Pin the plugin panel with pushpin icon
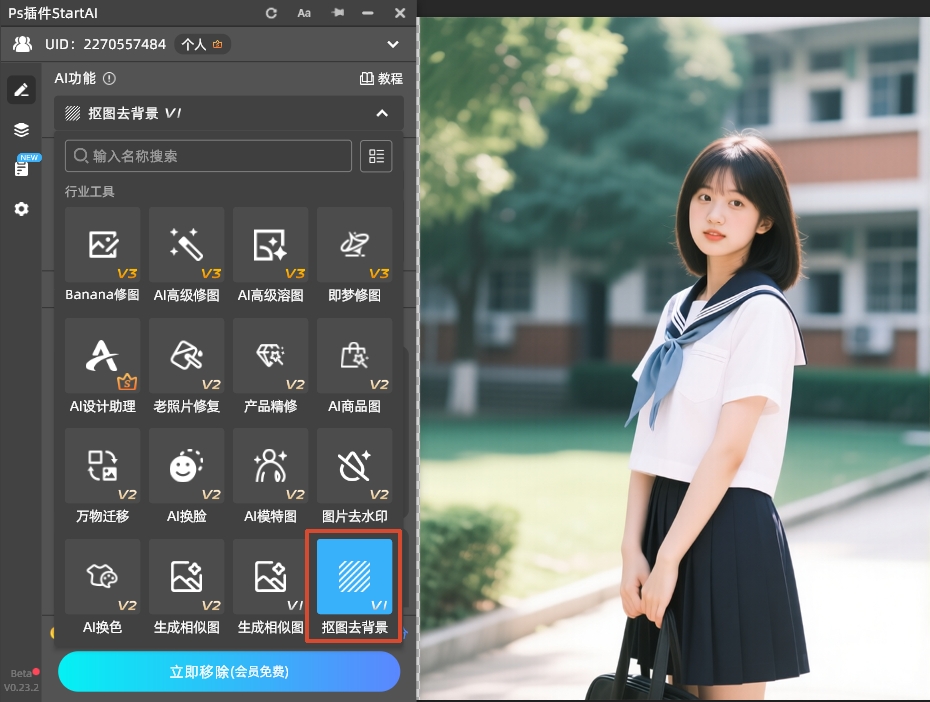This screenshot has height=702, width=930. [x=337, y=13]
